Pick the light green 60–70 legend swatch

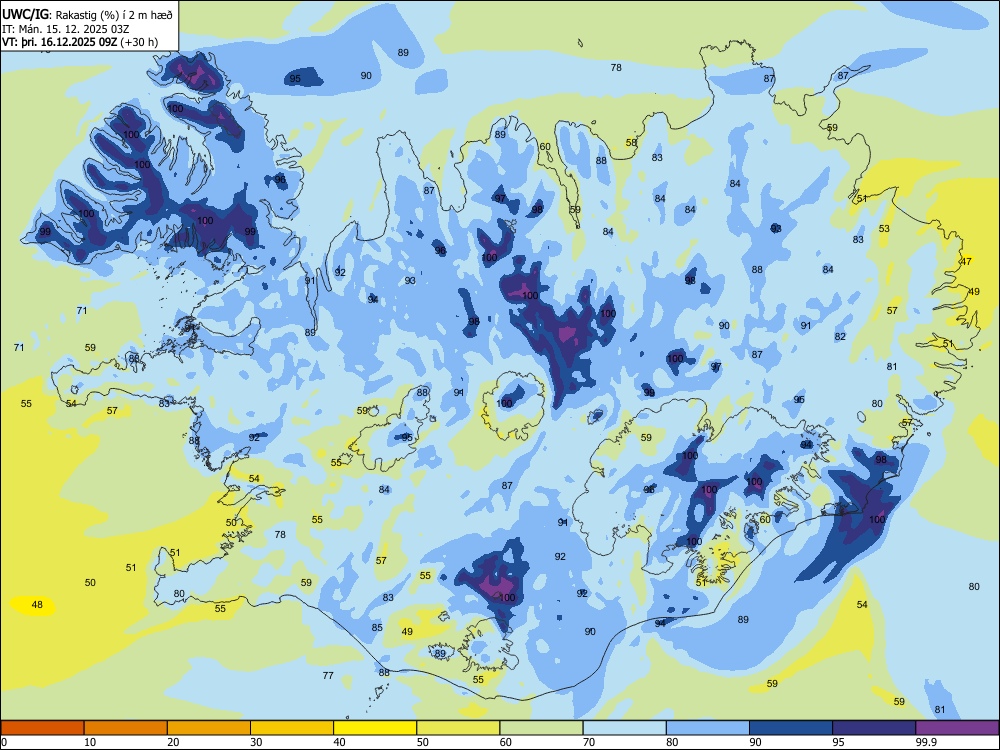pyautogui.click(x=541, y=728)
